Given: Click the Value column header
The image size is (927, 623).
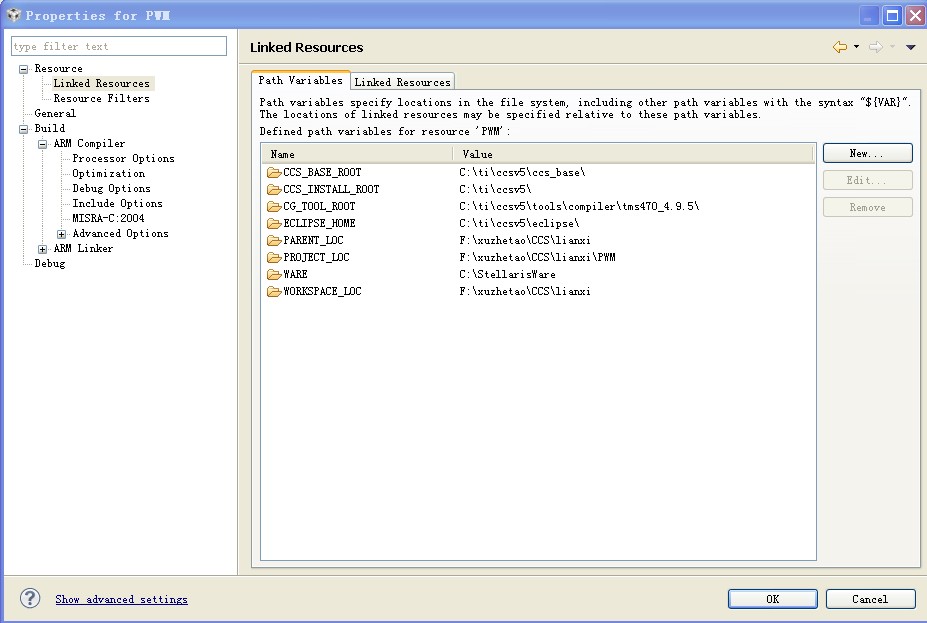Looking at the screenshot, I should coord(633,154).
